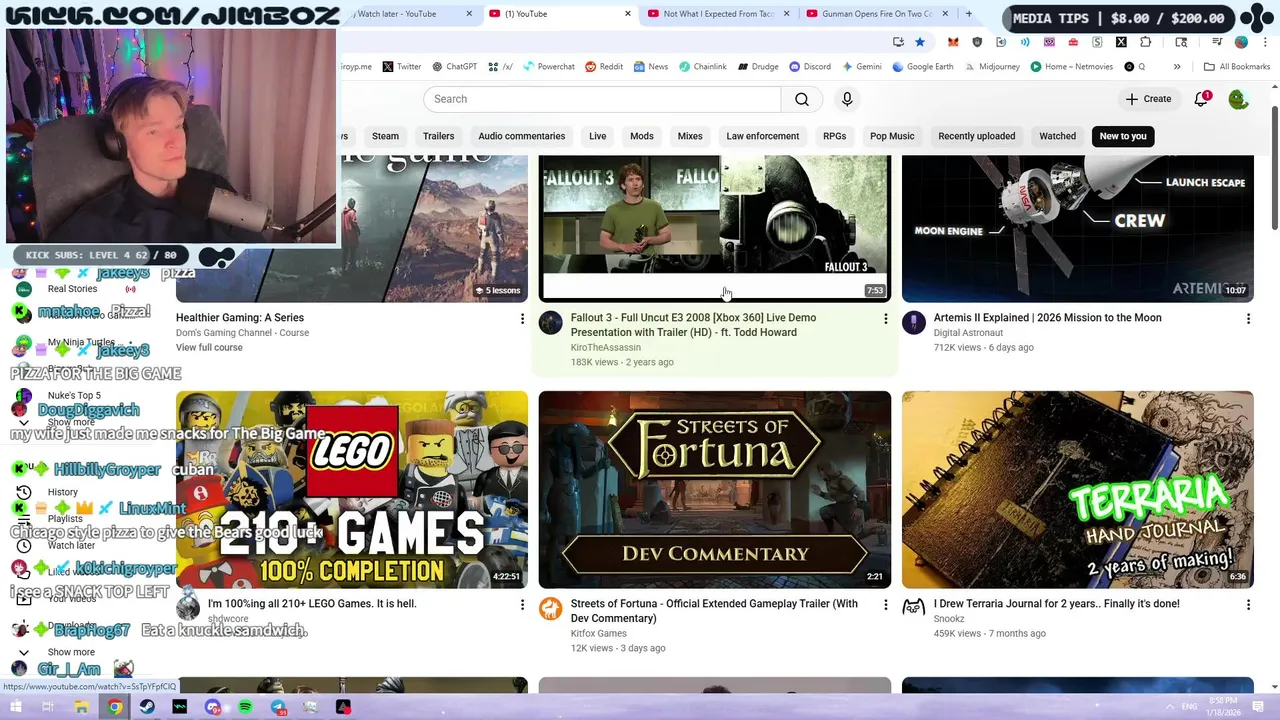Open more options for Healthier Gaming
This screenshot has width=1280, height=720.
522,319
